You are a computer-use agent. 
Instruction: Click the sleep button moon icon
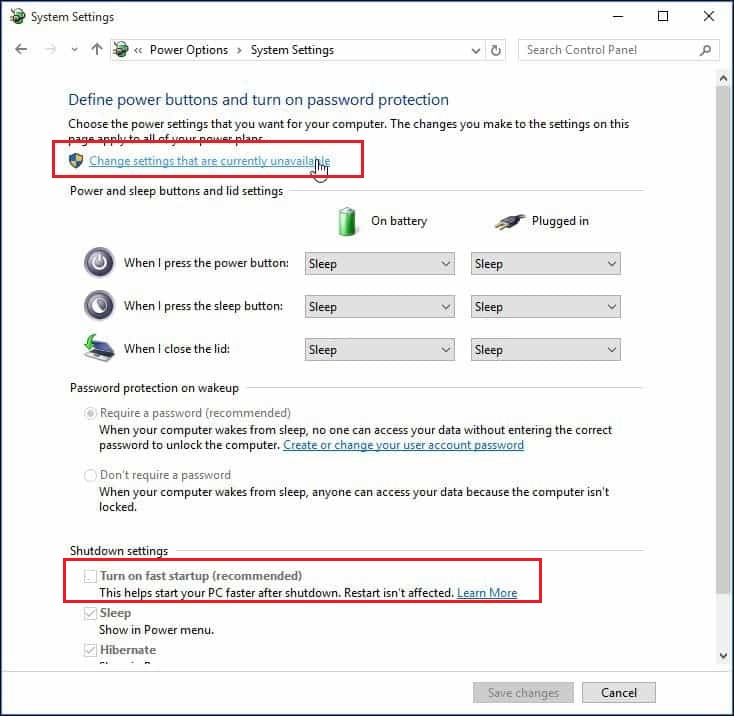coord(99,306)
